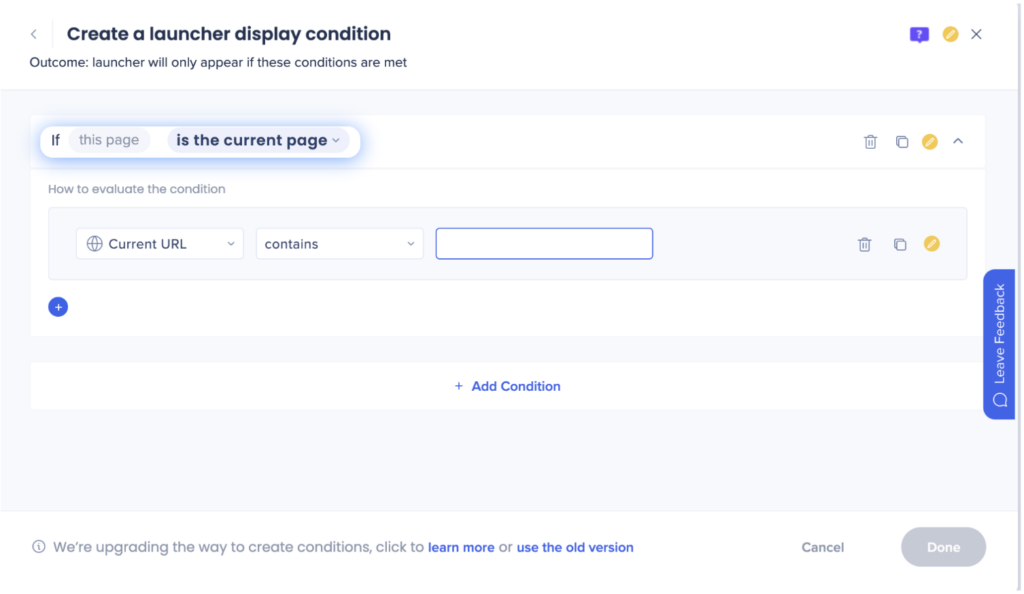This screenshot has width=1024, height=594.
Task: Click the empty URL value input field
Action: 544,243
